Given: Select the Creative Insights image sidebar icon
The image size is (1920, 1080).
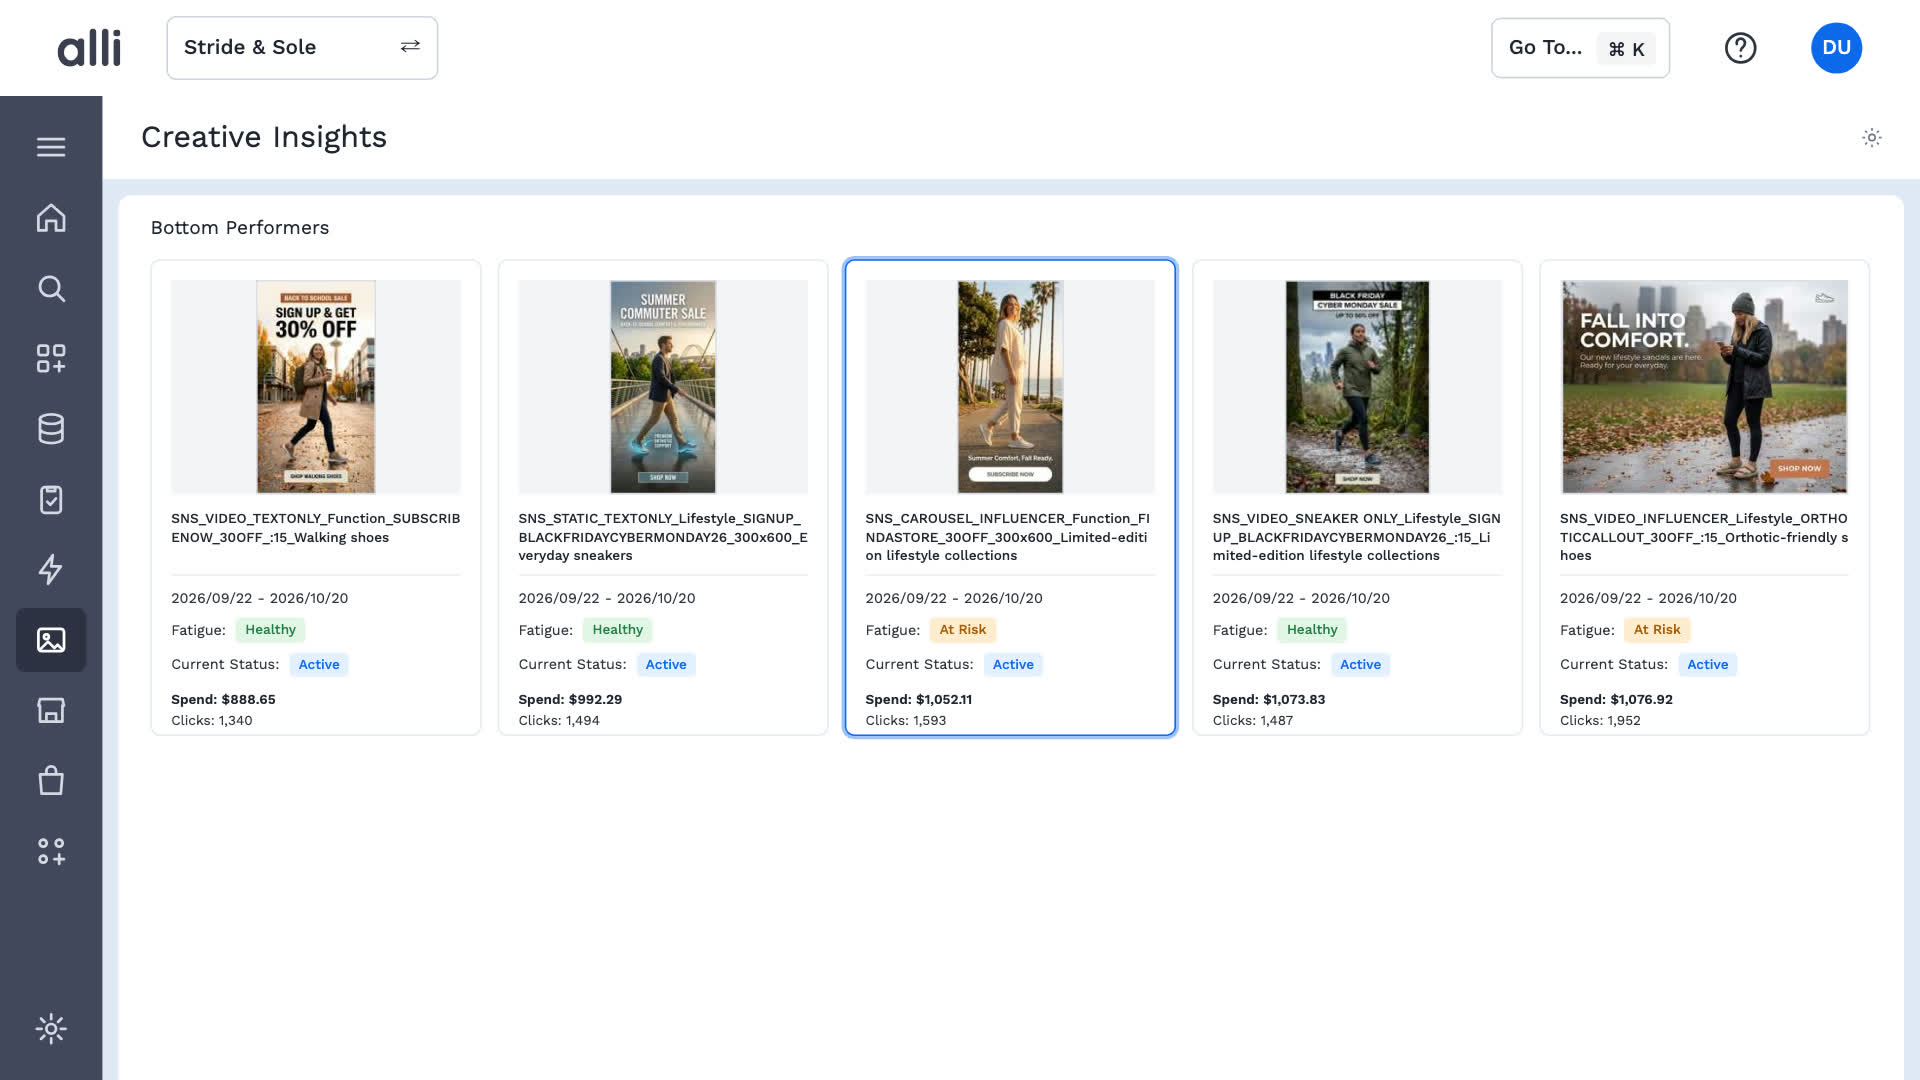Looking at the screenshot, I should pos(51,640).
